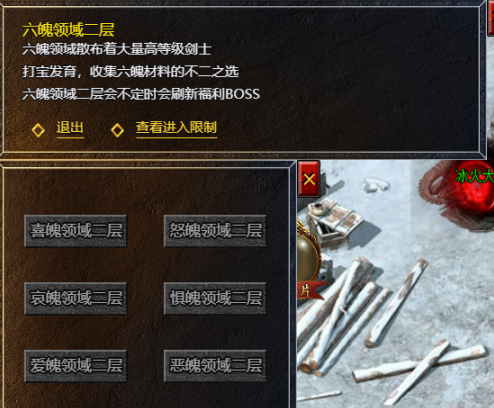The width and height of the screenshot is (494, 408).
Task: Click the red button at top-right corner
Action: tap(491, 18)
